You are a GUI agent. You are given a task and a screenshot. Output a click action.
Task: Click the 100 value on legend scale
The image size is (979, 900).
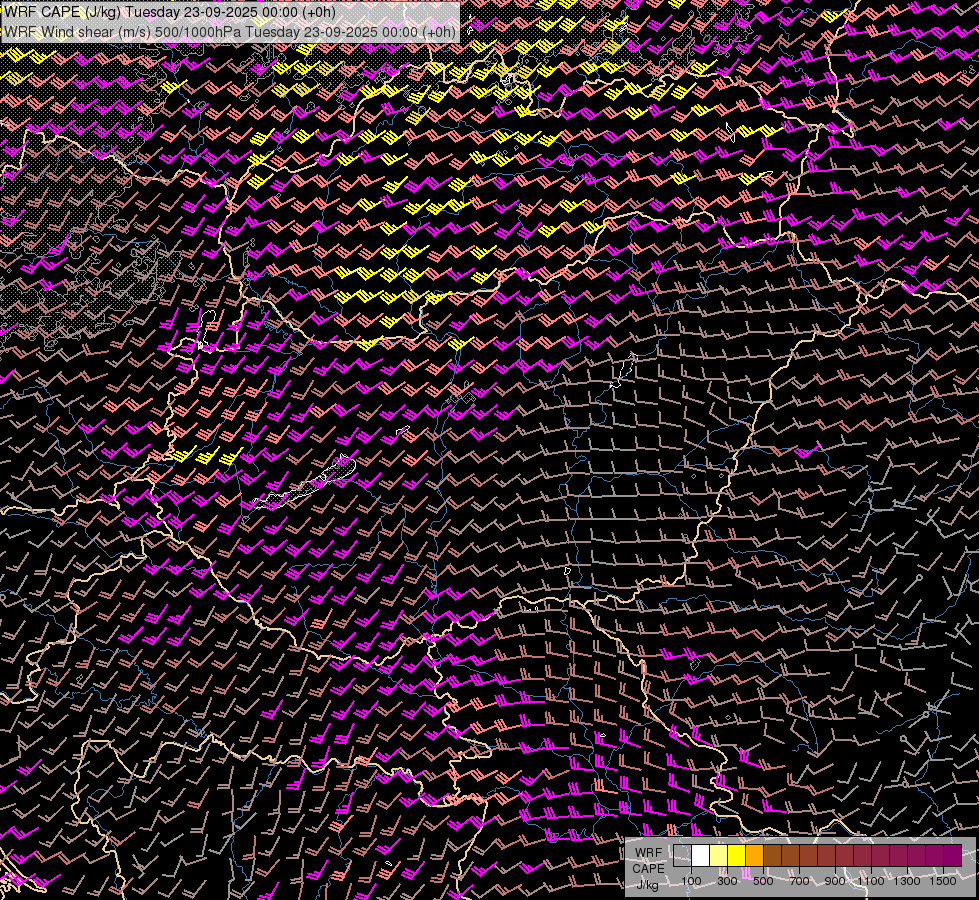click(691, 881)
